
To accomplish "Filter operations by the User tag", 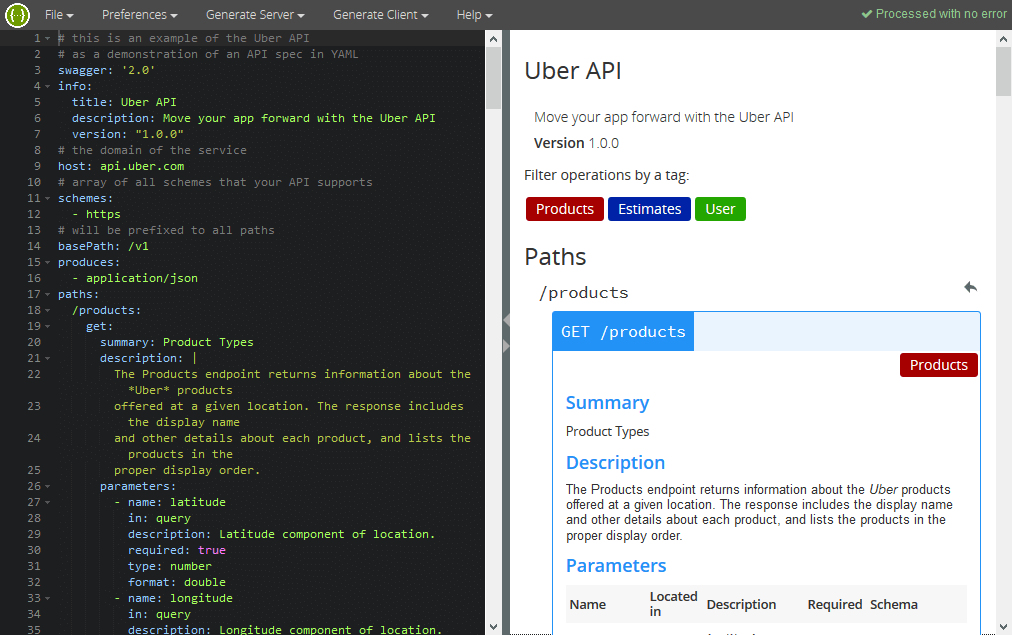I will (720, 209).
